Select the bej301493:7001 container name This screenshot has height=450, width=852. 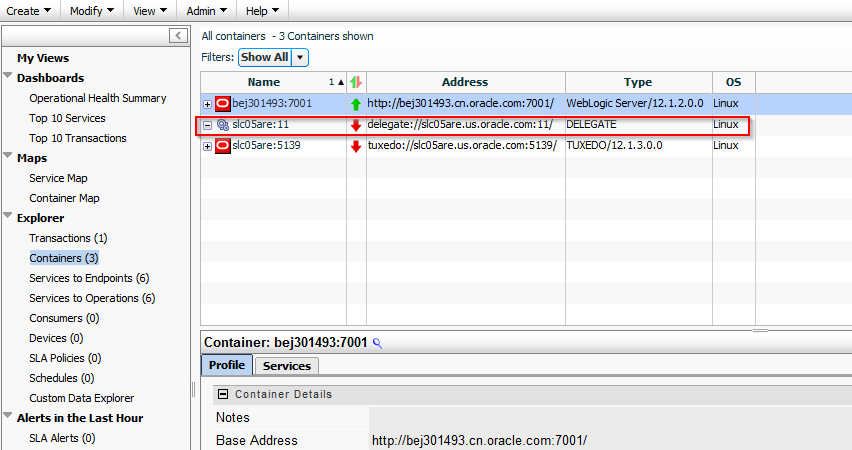[272, 103]
